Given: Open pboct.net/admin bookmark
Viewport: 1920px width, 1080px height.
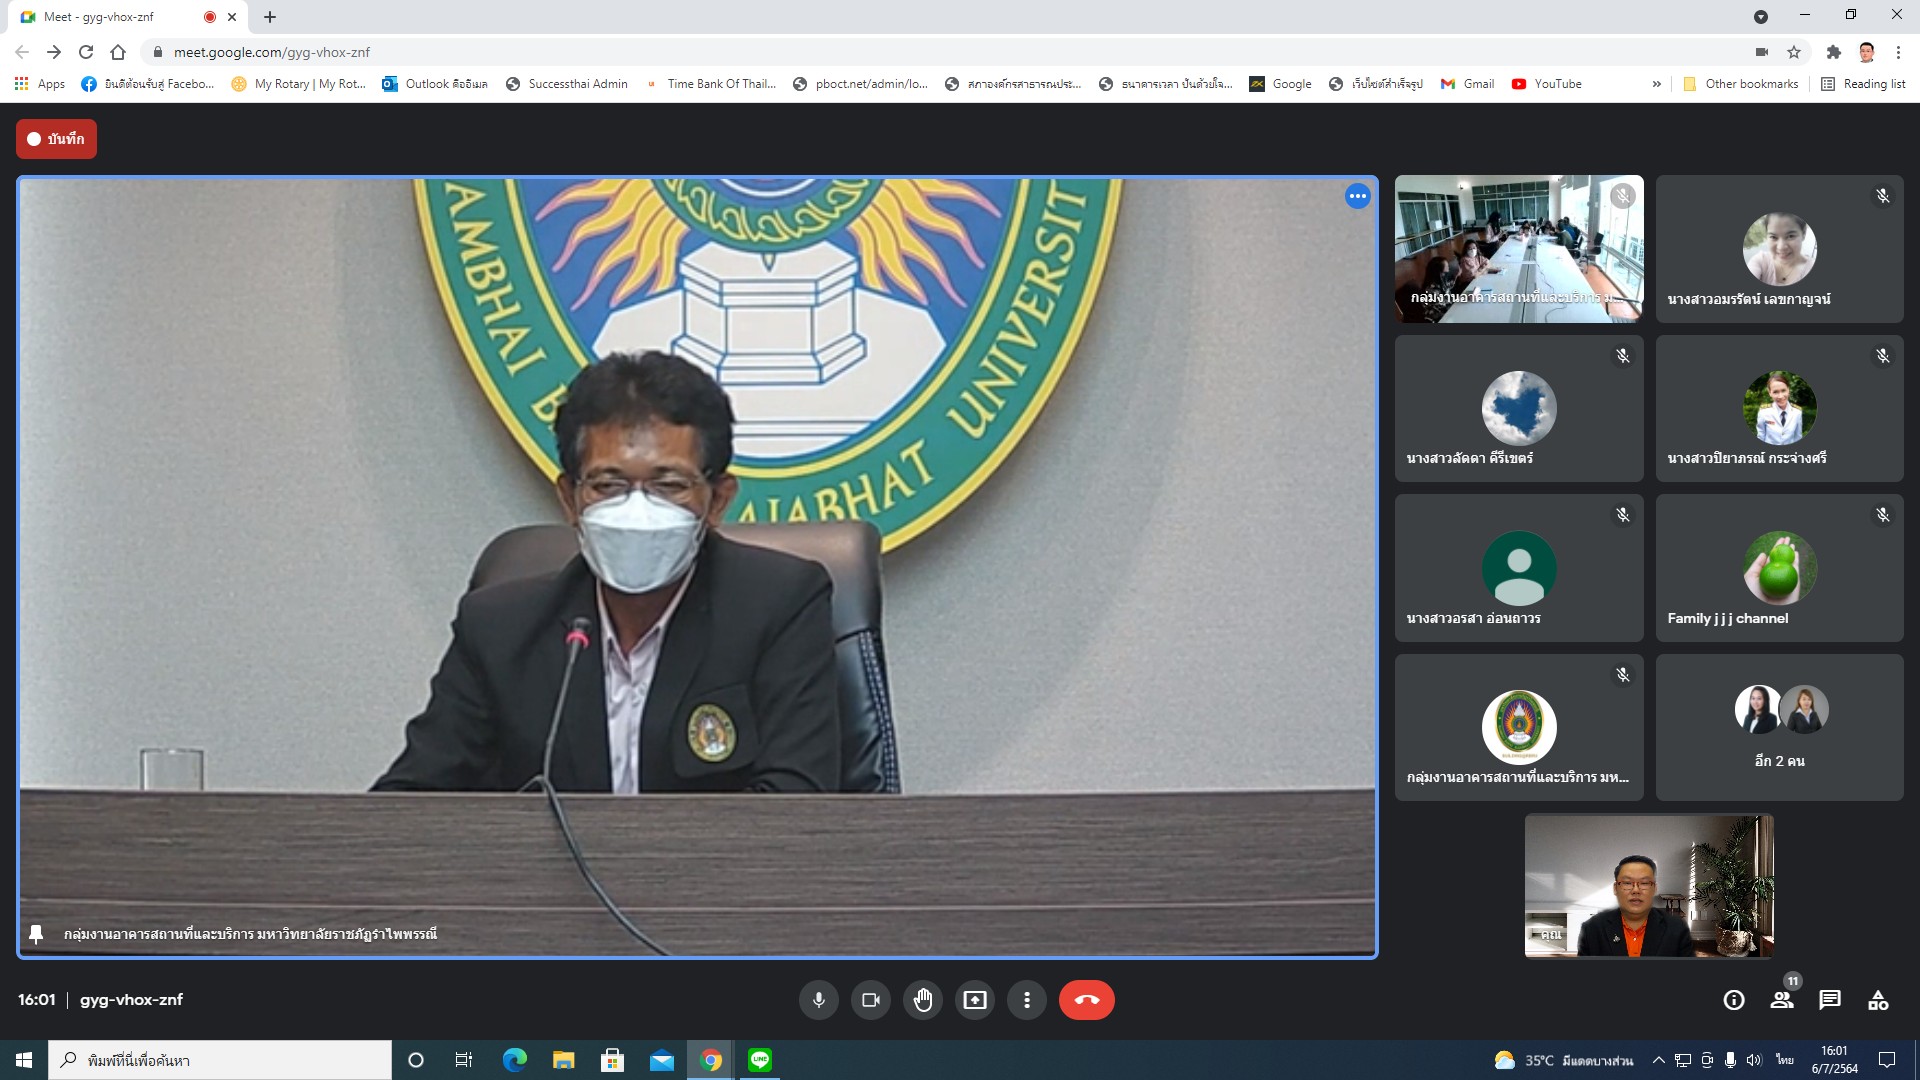Looking at the screenshot, I should (x=860, y=84).
